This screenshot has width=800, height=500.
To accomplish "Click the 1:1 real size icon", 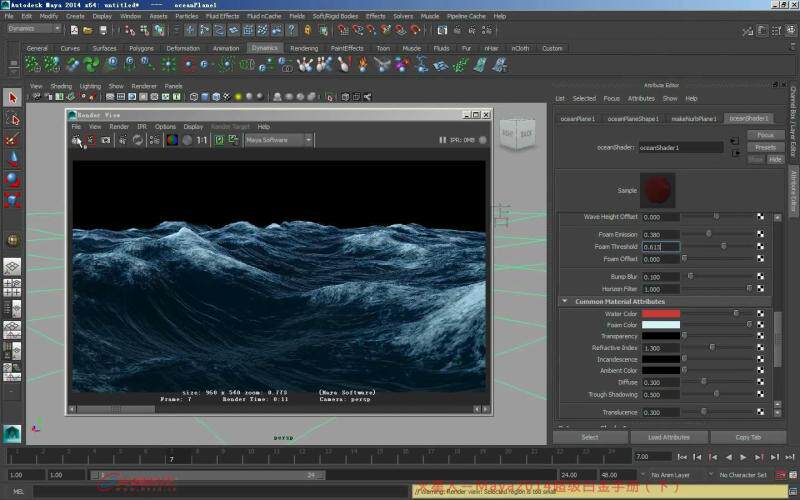I will [x=202, y=141].
